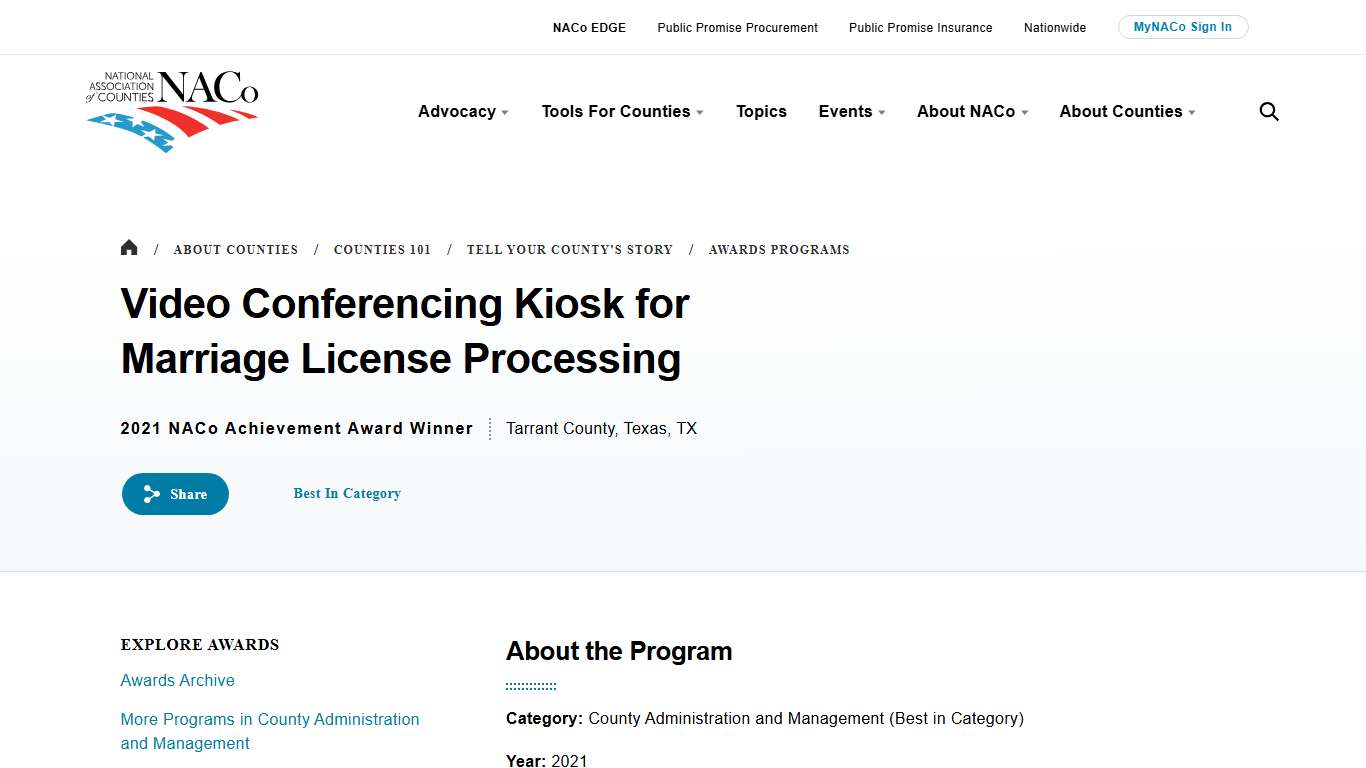This screenshot has height=768, width=1366.
Task: Click the home icon in the breadcrumb
Action: [x=129, y=247]
